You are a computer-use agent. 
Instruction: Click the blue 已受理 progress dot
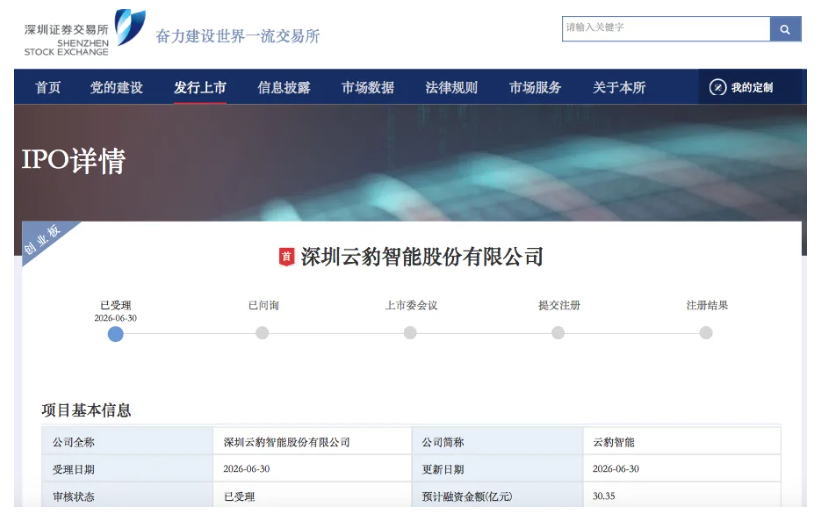[116, 334]
